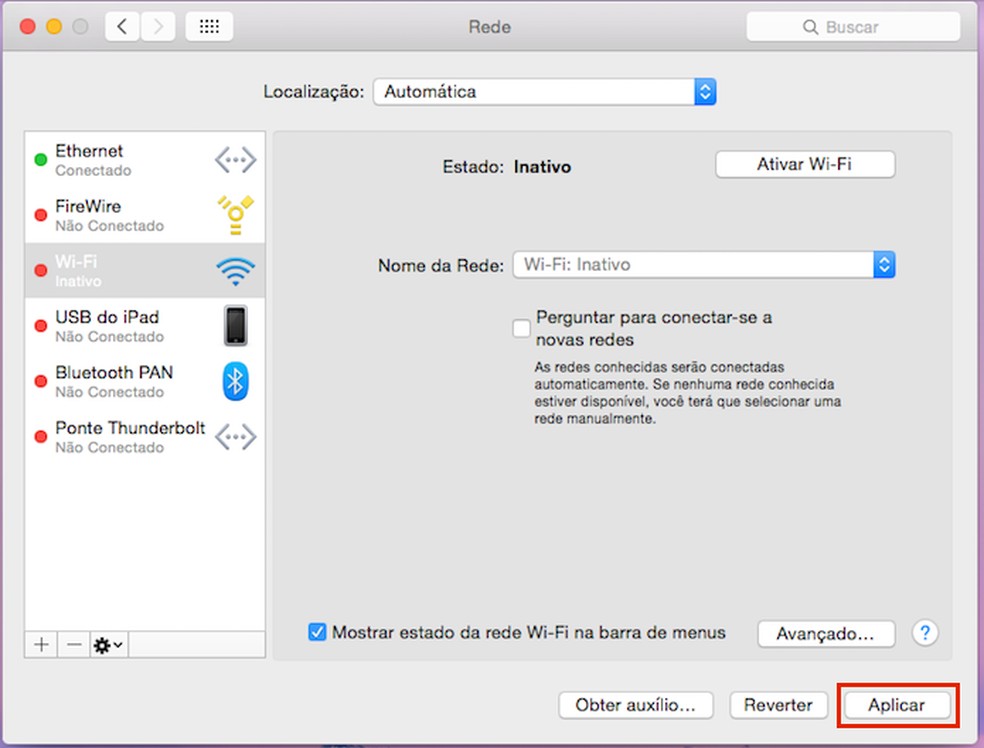Image resolution: width=984 pixels, height=748 pixels.
Task: Click the Bluetooth PAN icon
Action: [x=235, y=381]
